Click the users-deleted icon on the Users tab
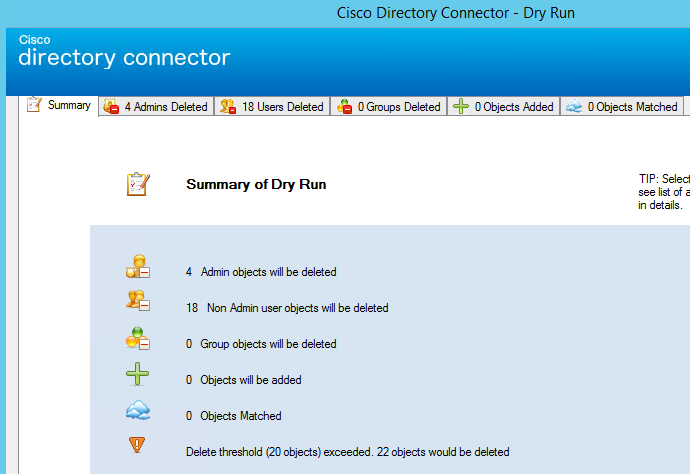The height and width of the screenshot is (474, 690). pos(228,106)
